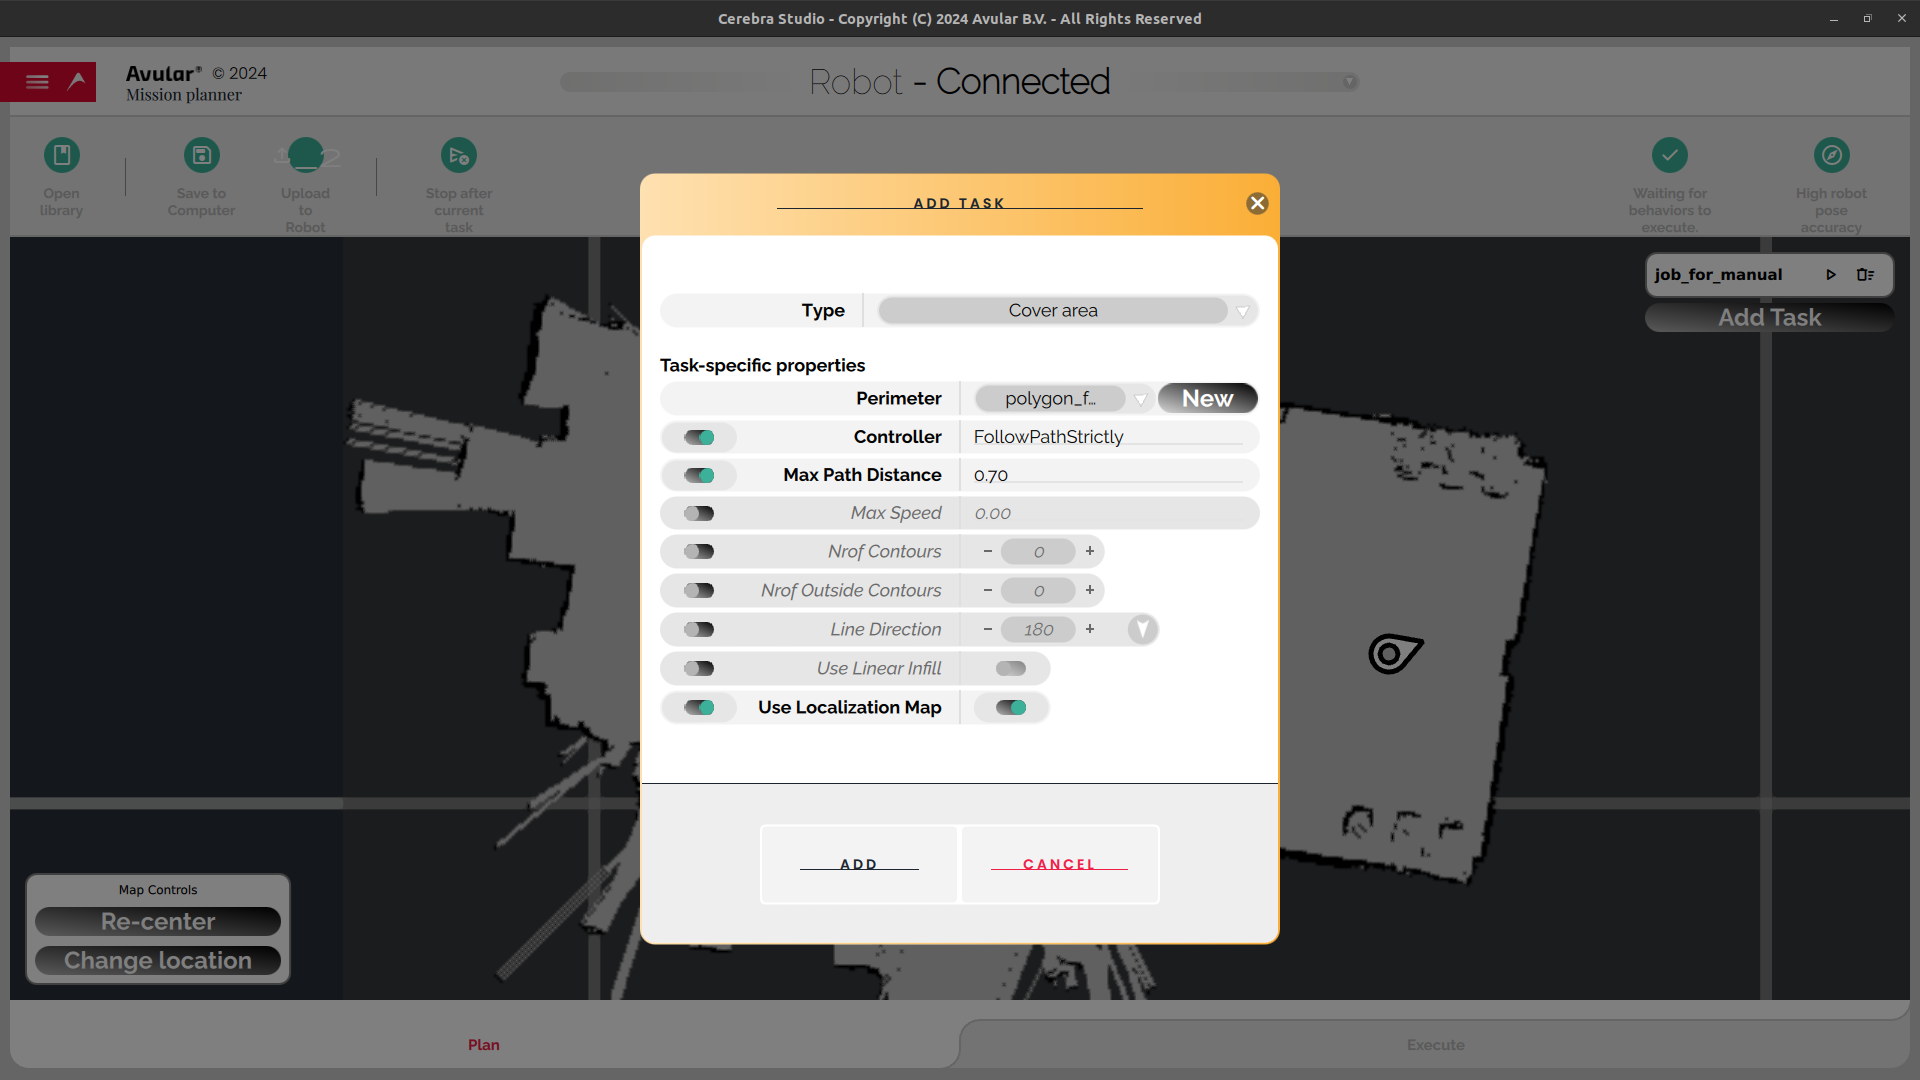Image resolution: width=1920 pixels, height=1080 pixels.
Task: Click the ADD button
Action: 858,865
